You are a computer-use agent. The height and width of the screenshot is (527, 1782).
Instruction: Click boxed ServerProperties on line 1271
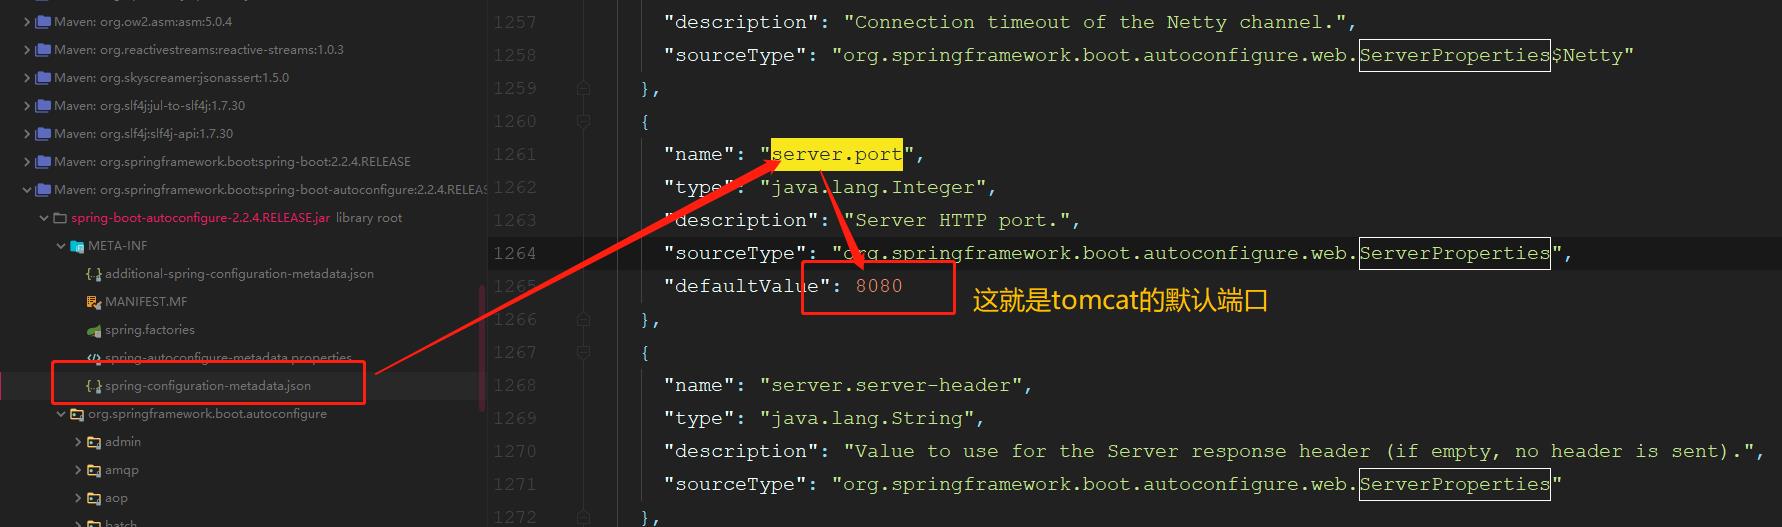coord(1455,484)
